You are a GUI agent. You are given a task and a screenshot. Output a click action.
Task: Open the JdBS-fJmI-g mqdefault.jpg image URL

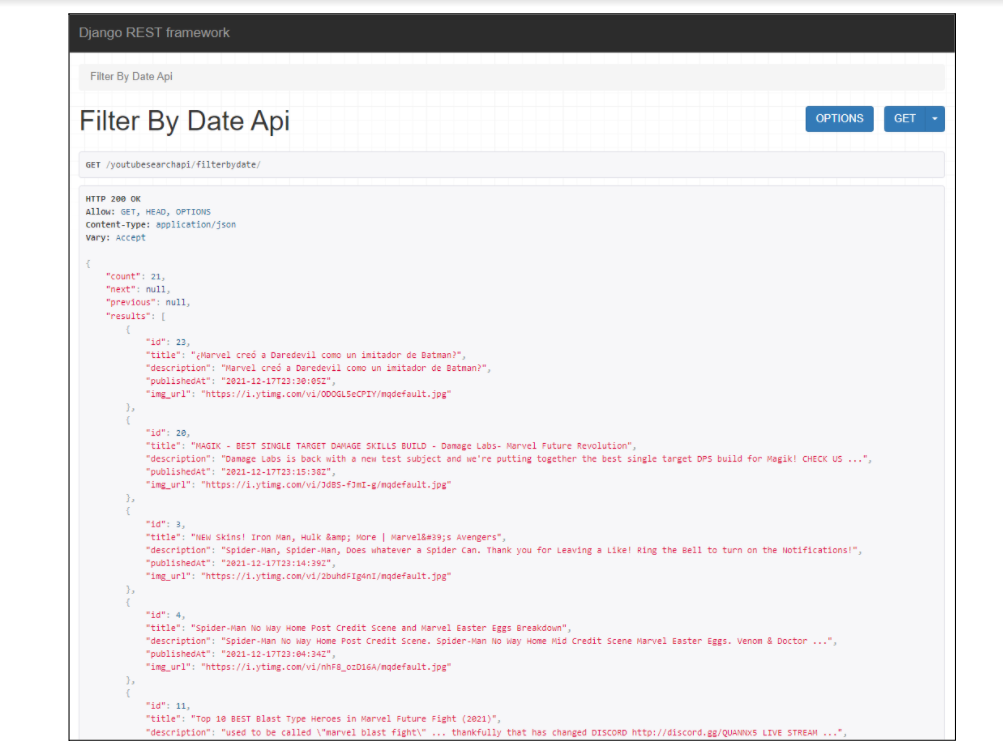(x=326, y=484)
